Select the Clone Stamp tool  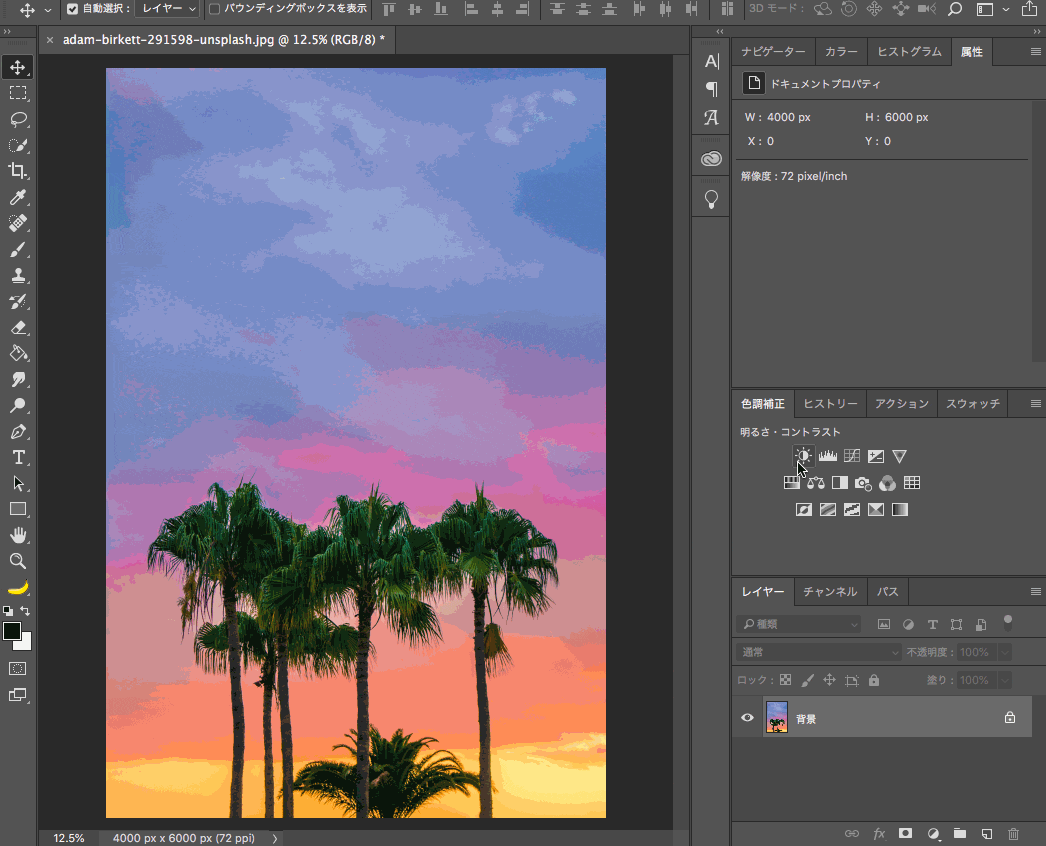pos(18,275)
